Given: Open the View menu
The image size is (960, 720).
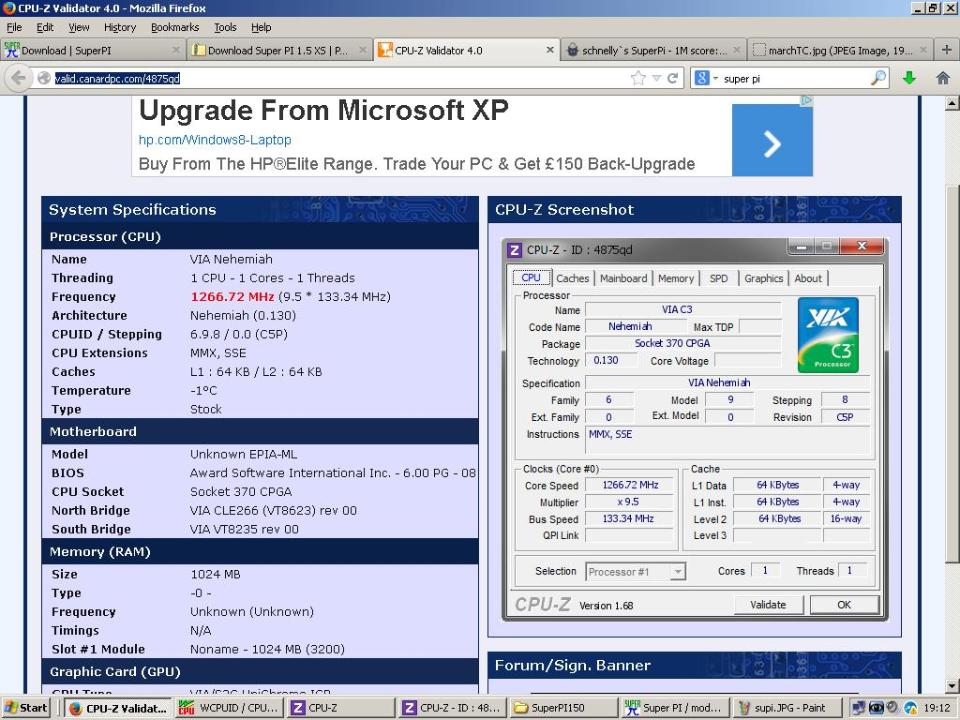Looking at the screenshot, I should click(x=78, y=28).
